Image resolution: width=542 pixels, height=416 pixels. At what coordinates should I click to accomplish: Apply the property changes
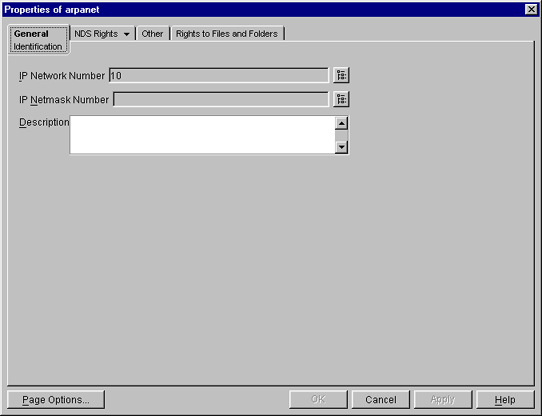[x=443, y=400]
